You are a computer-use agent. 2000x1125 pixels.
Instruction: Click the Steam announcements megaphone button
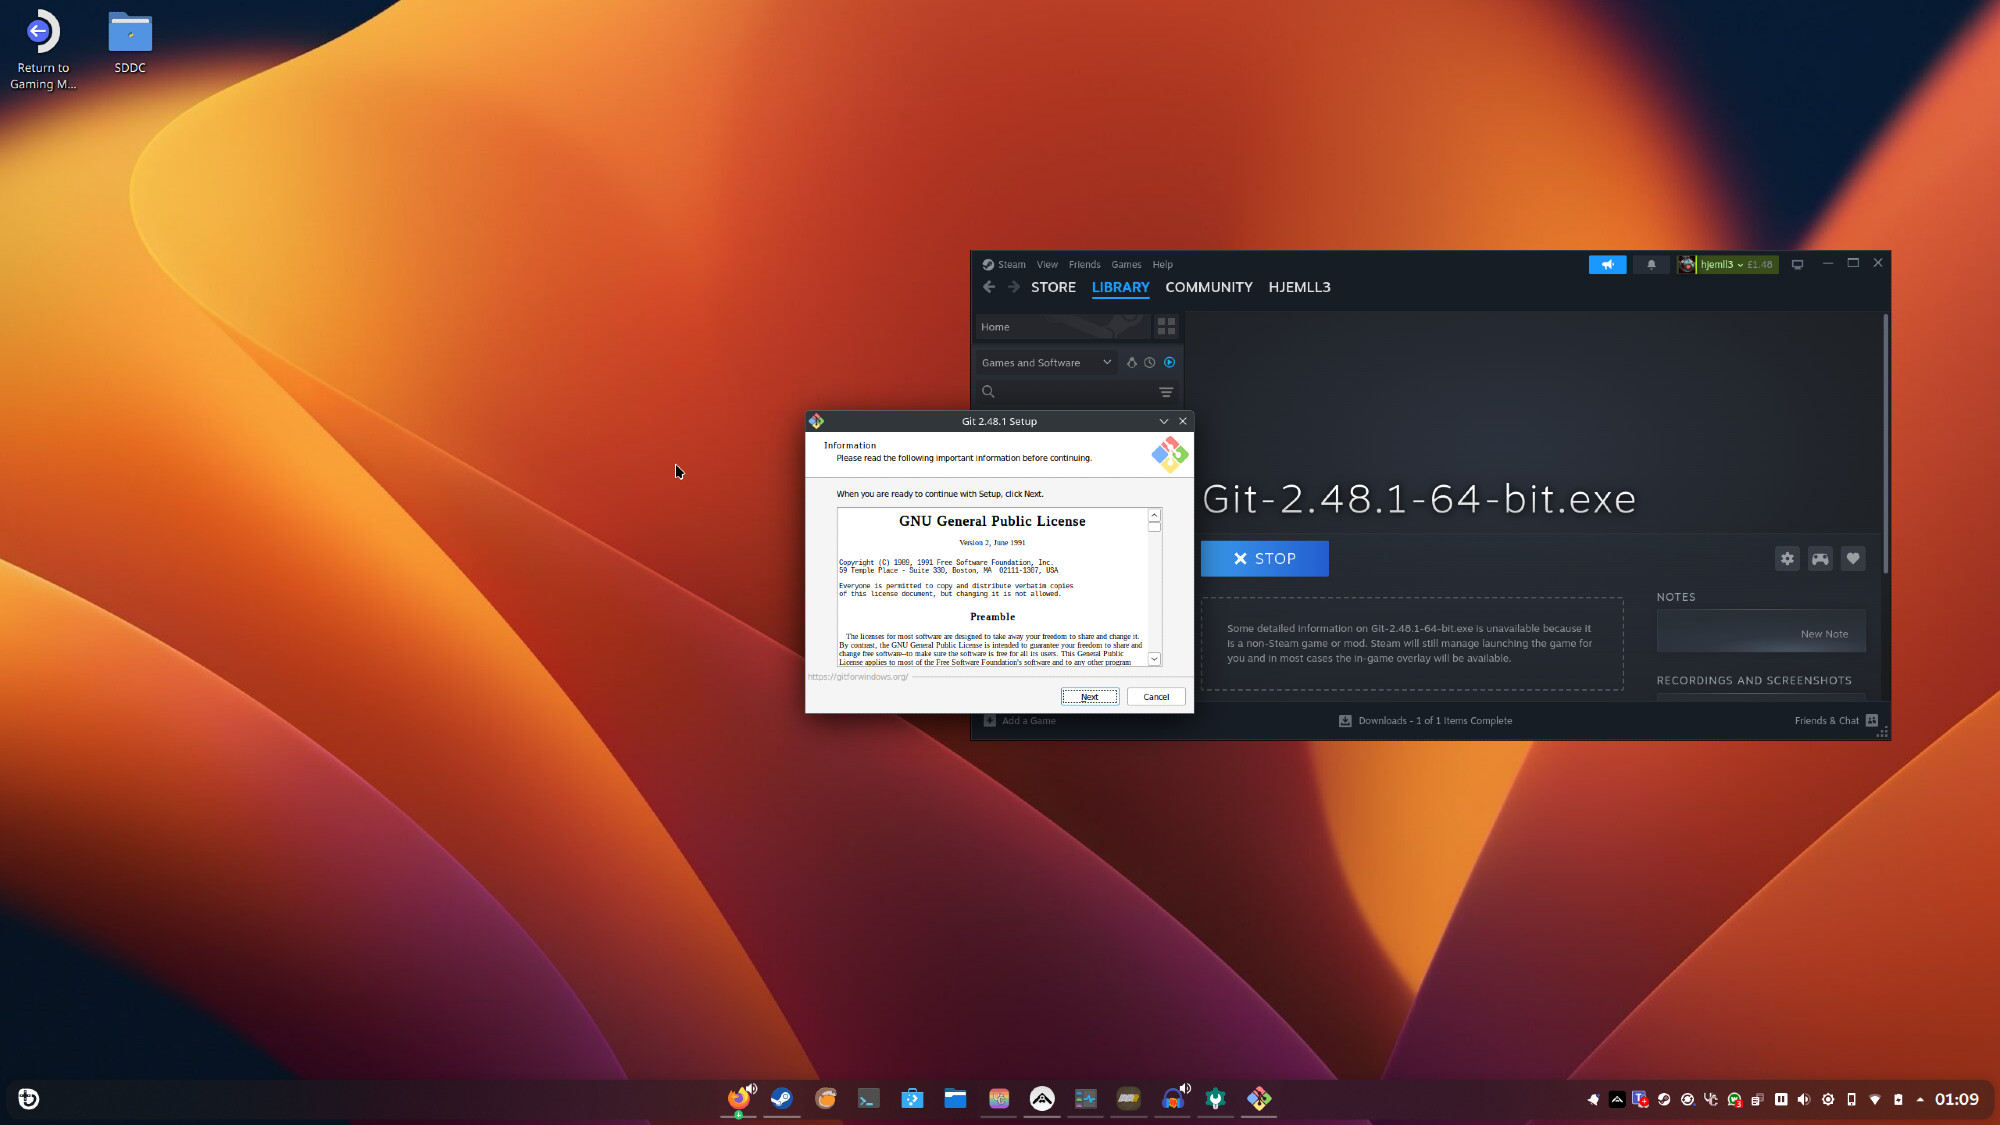[1607, 264]
